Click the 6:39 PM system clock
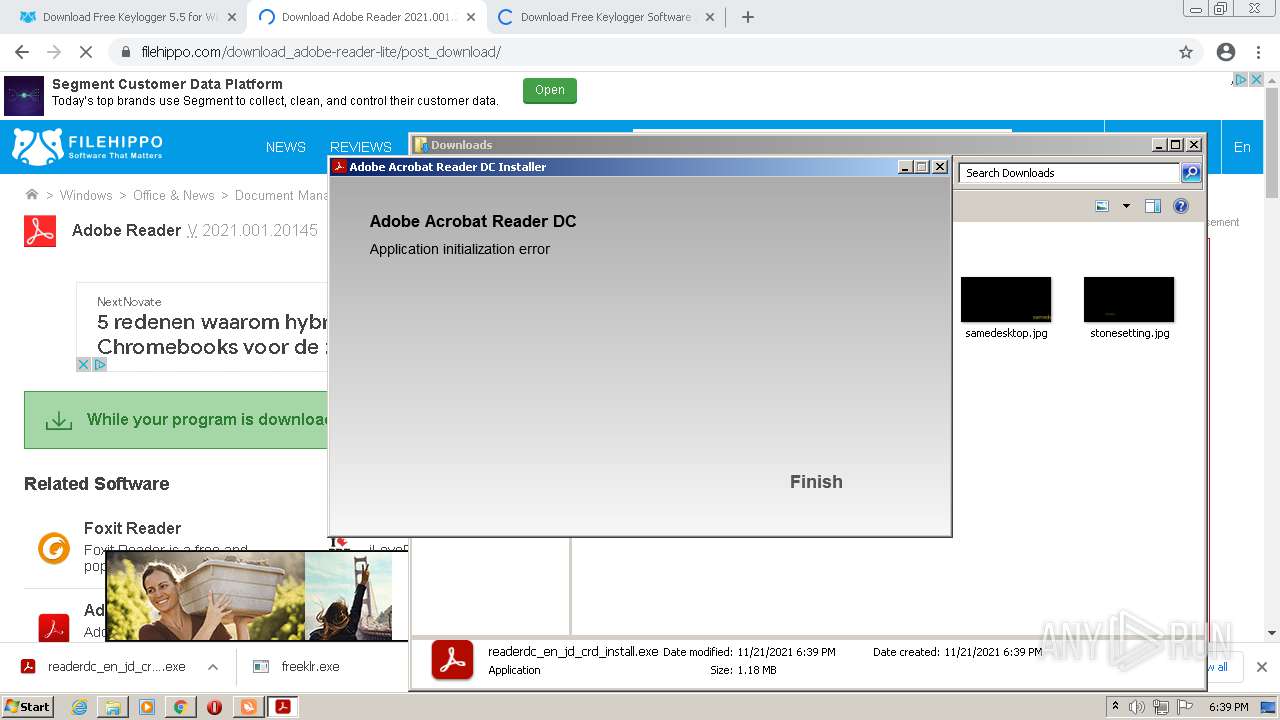Image resolution: width=1280 pixels, height=720 pixels. coord(1229,707)
